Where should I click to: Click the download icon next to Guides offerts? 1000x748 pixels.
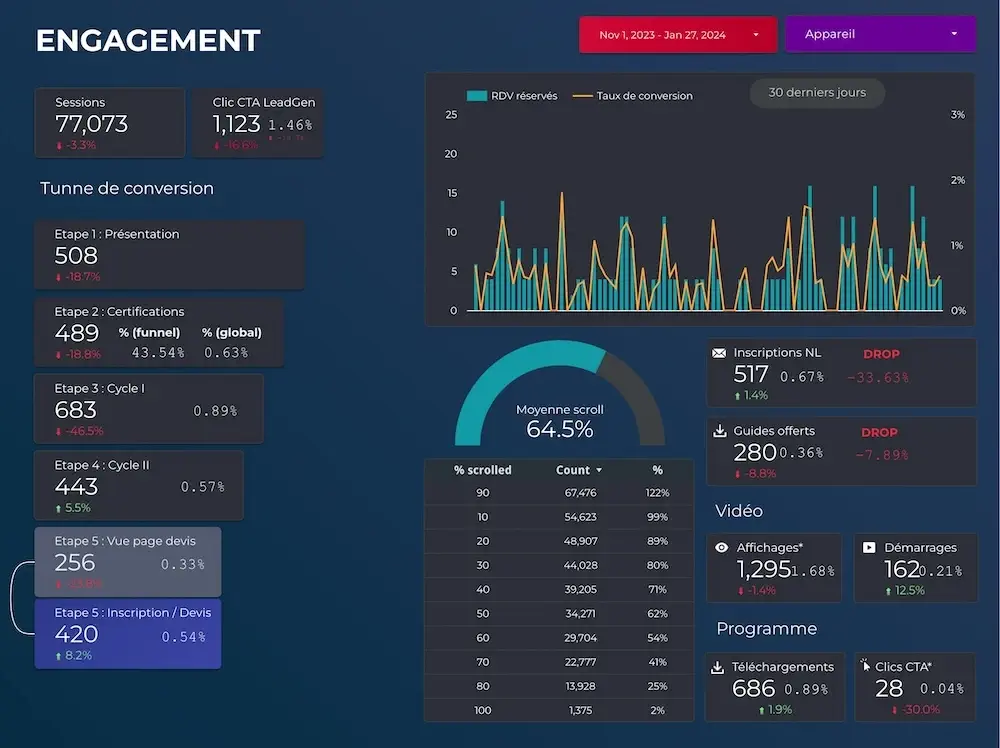tap(719, 431)
